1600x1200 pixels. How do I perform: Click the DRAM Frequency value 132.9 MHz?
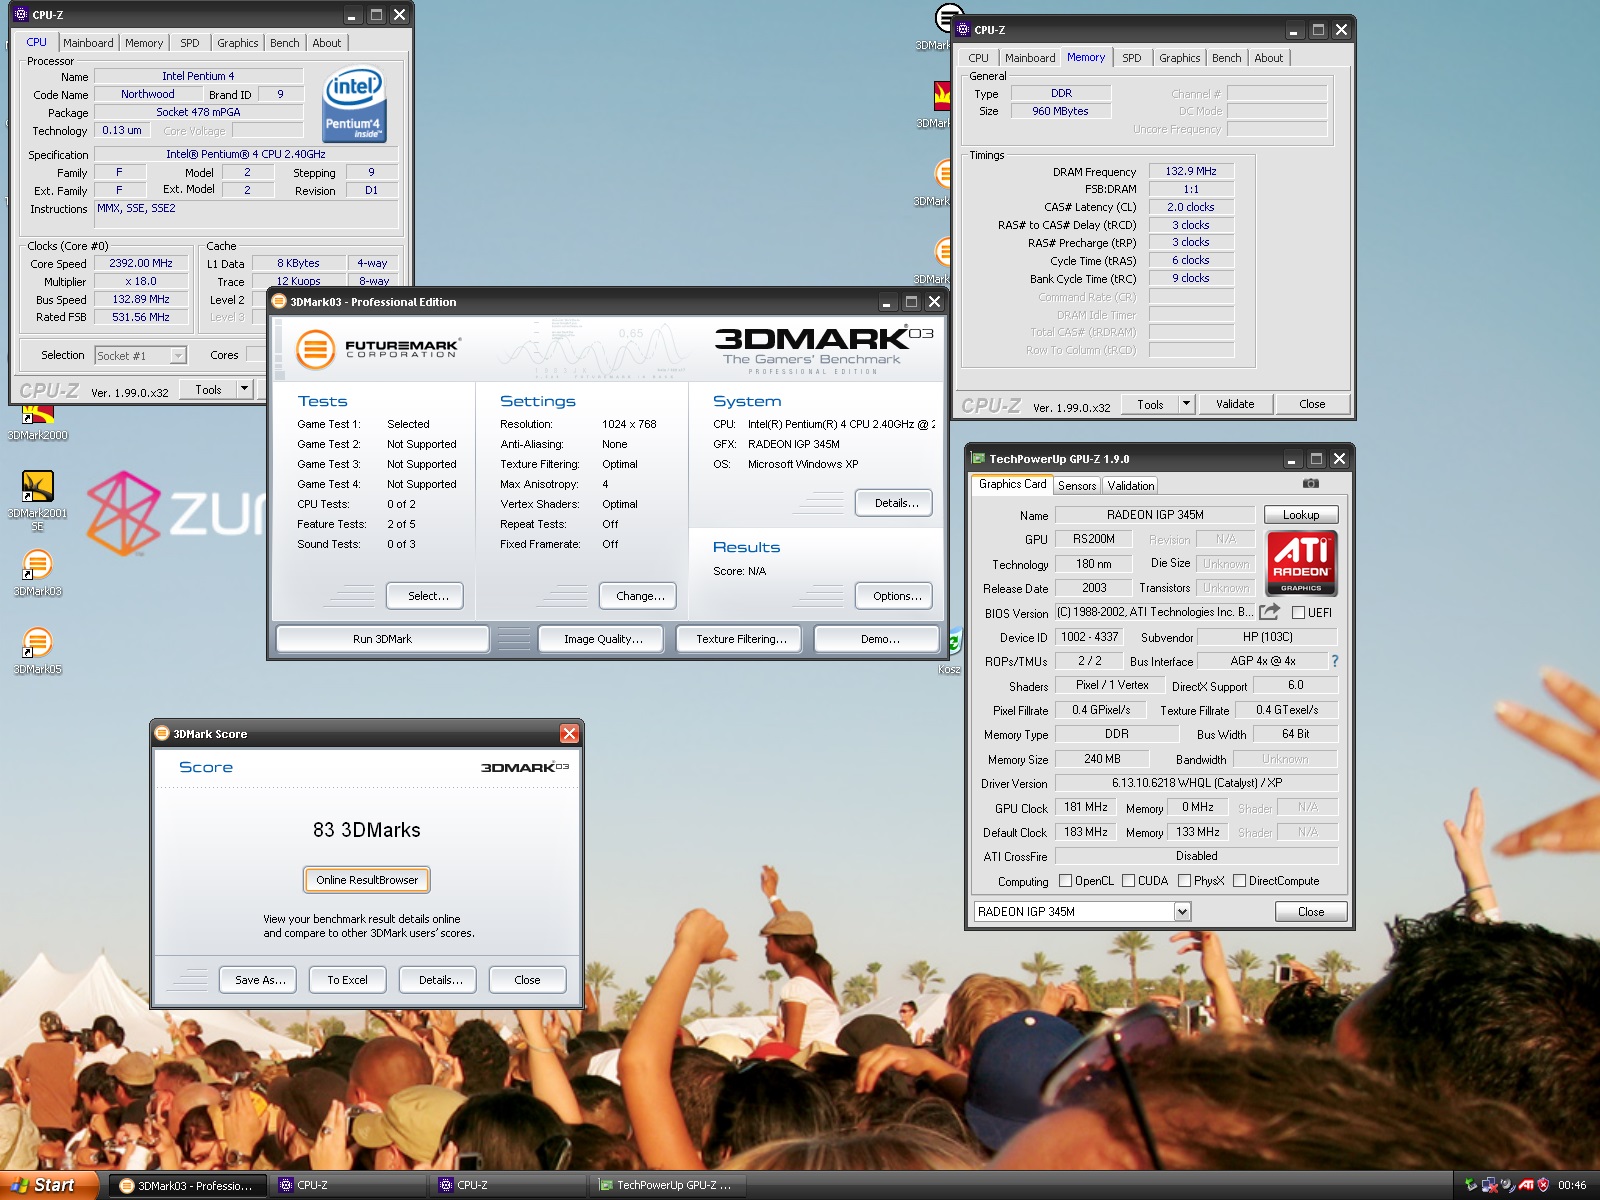click(x=1191, y=171)
